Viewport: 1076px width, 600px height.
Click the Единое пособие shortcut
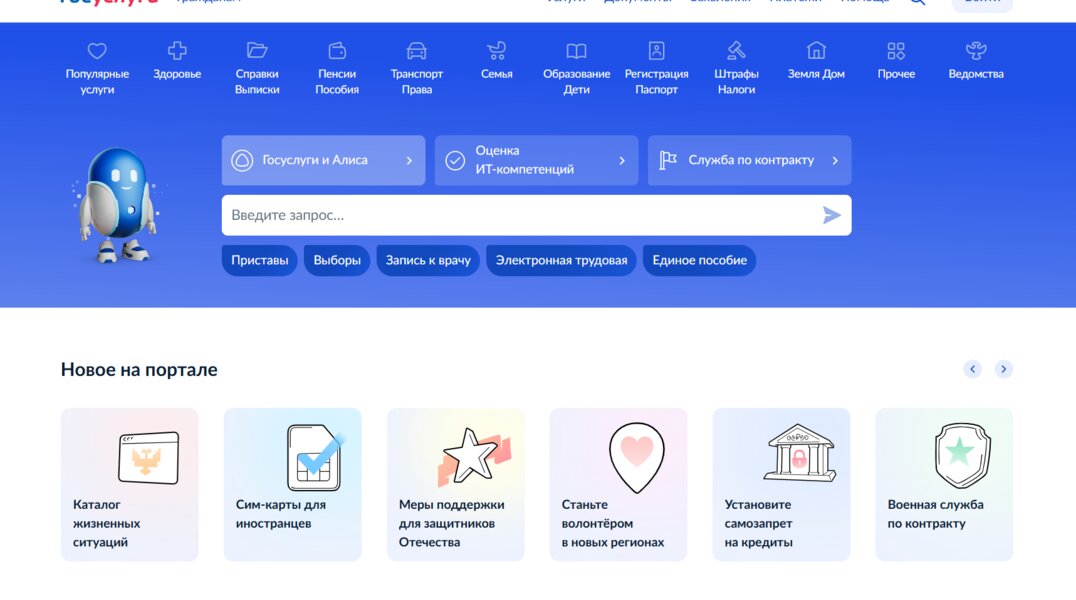699,260
